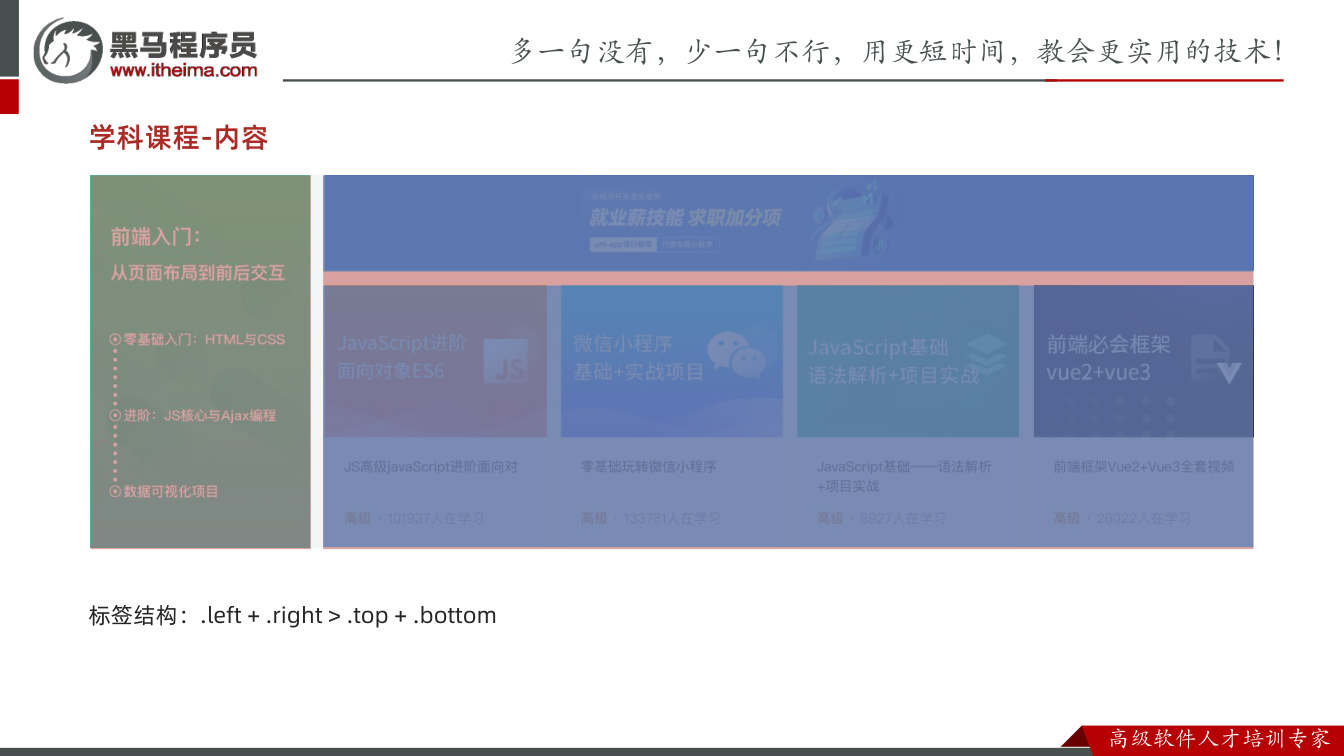
Task: Click the circle bullet beside 数据可视化项目
Action: click(x=115, y=492)
